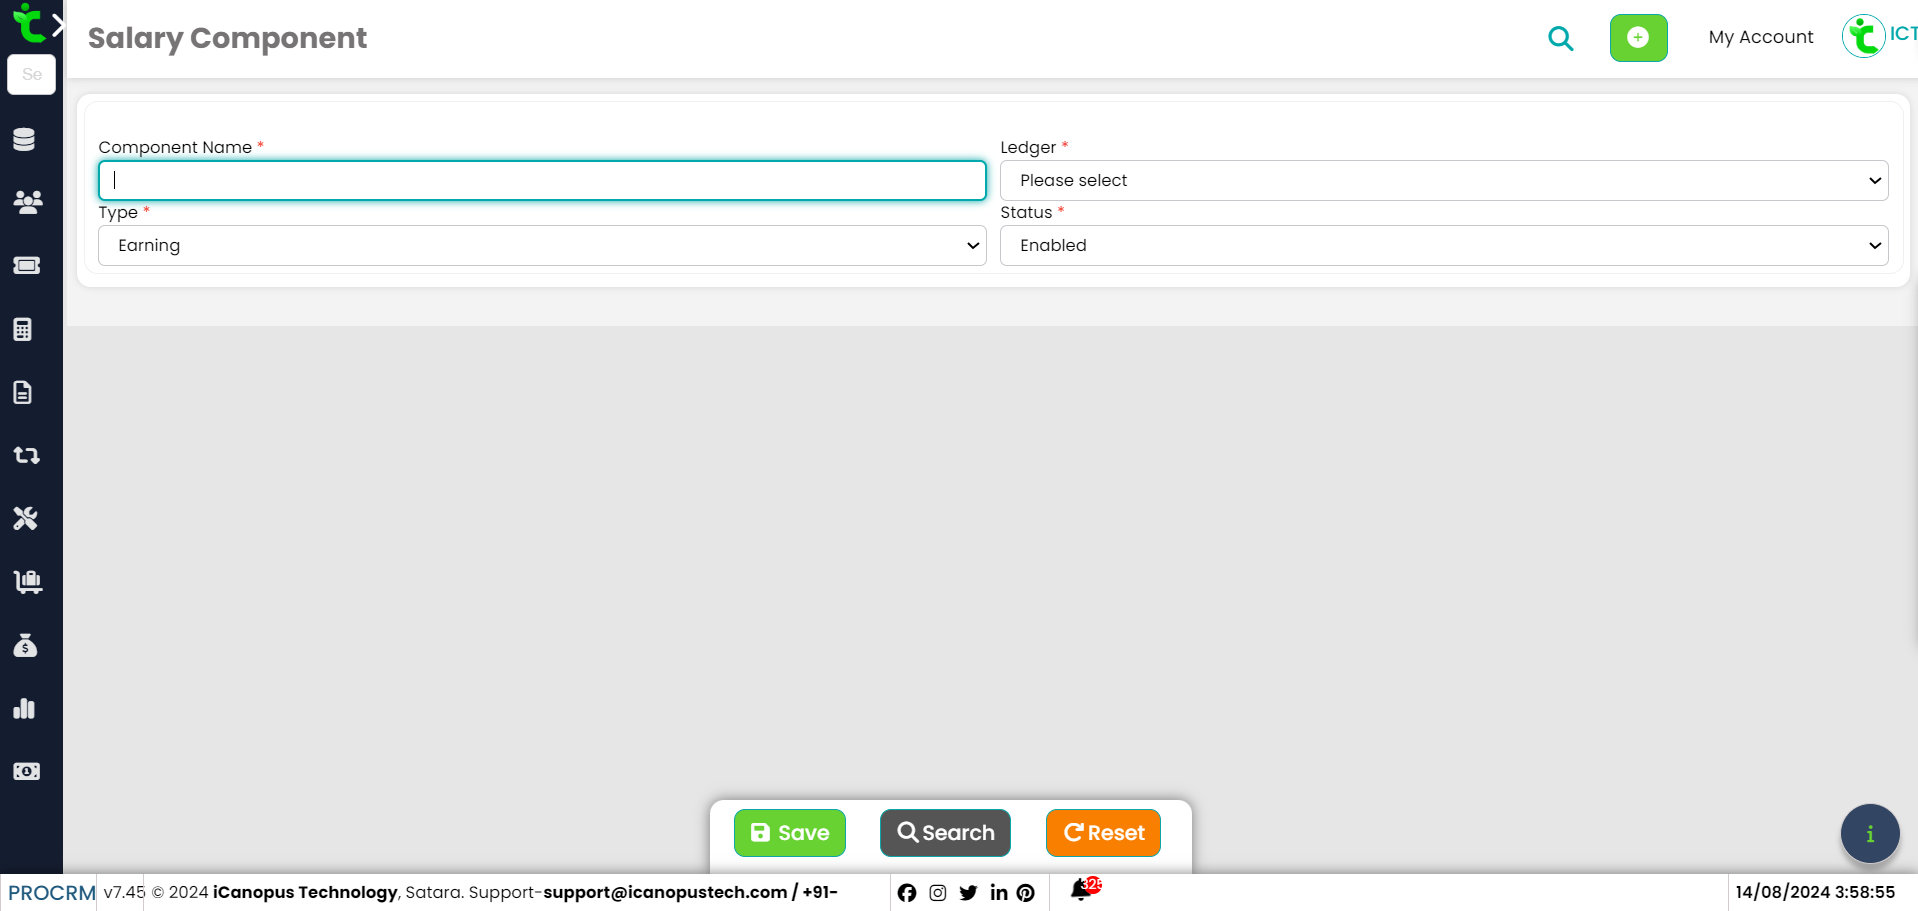Open the Type dropdown showing Earning
1918x911 pixels.
542,246
